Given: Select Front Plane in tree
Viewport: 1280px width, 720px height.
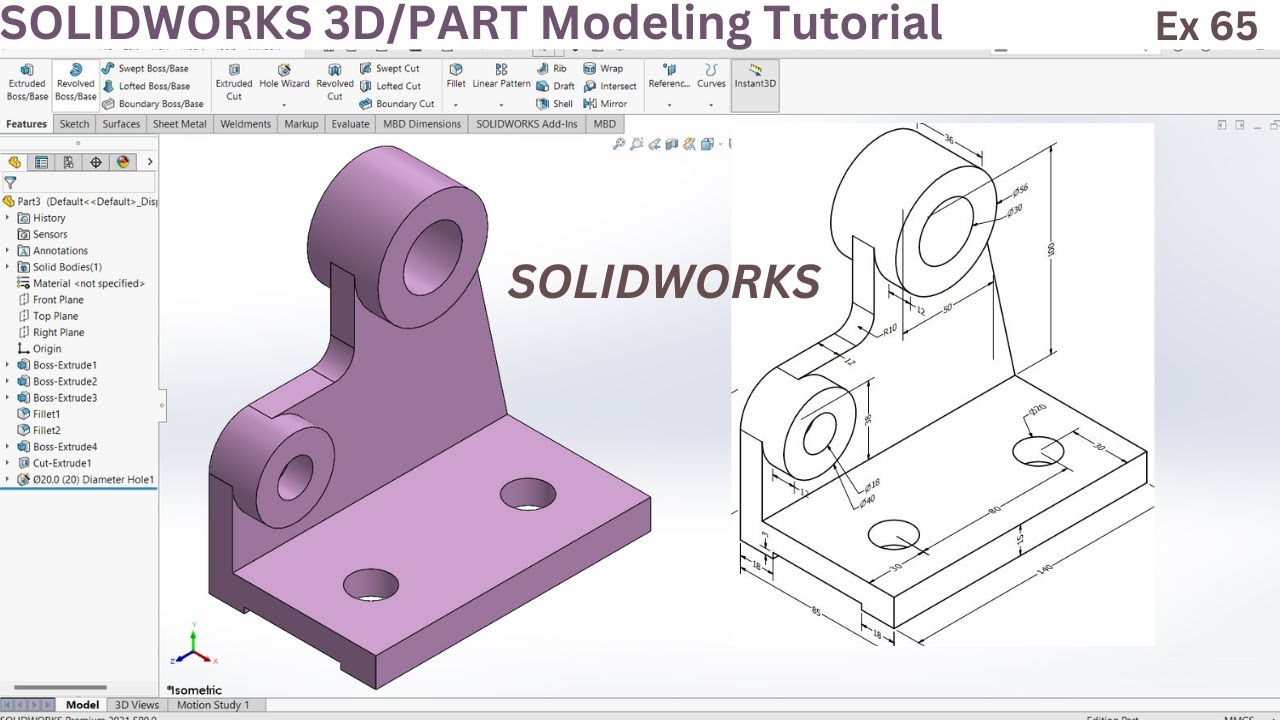Looking at the screenshot, I should click(51, 300).
